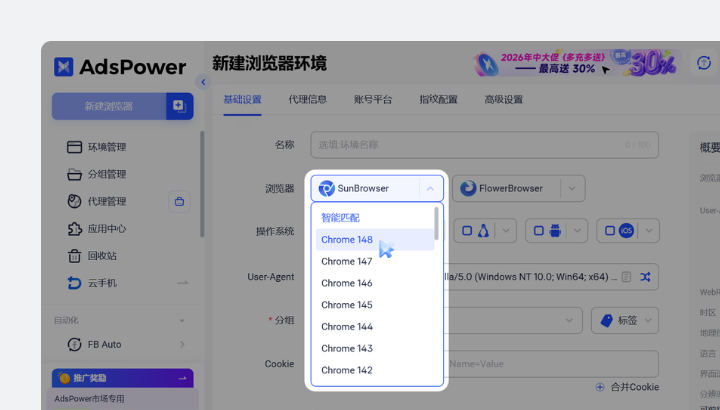Click the batch-create plus icon button
This screenshot has width=720, height=410.
point(180,106)
